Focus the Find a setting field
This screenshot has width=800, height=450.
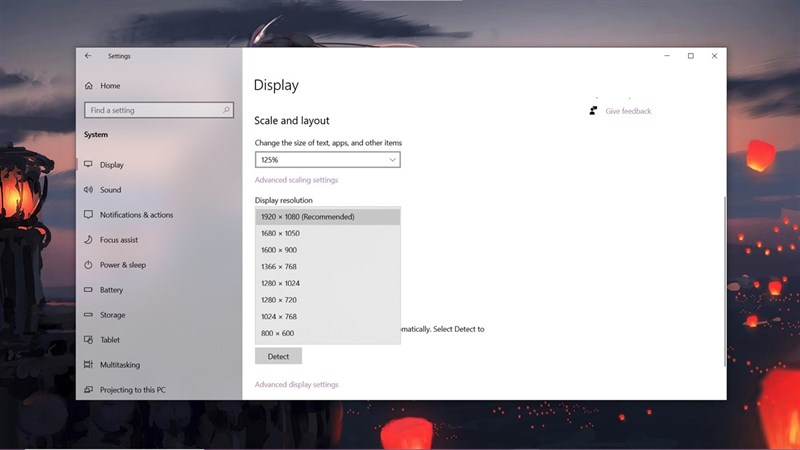click(159, 110)
